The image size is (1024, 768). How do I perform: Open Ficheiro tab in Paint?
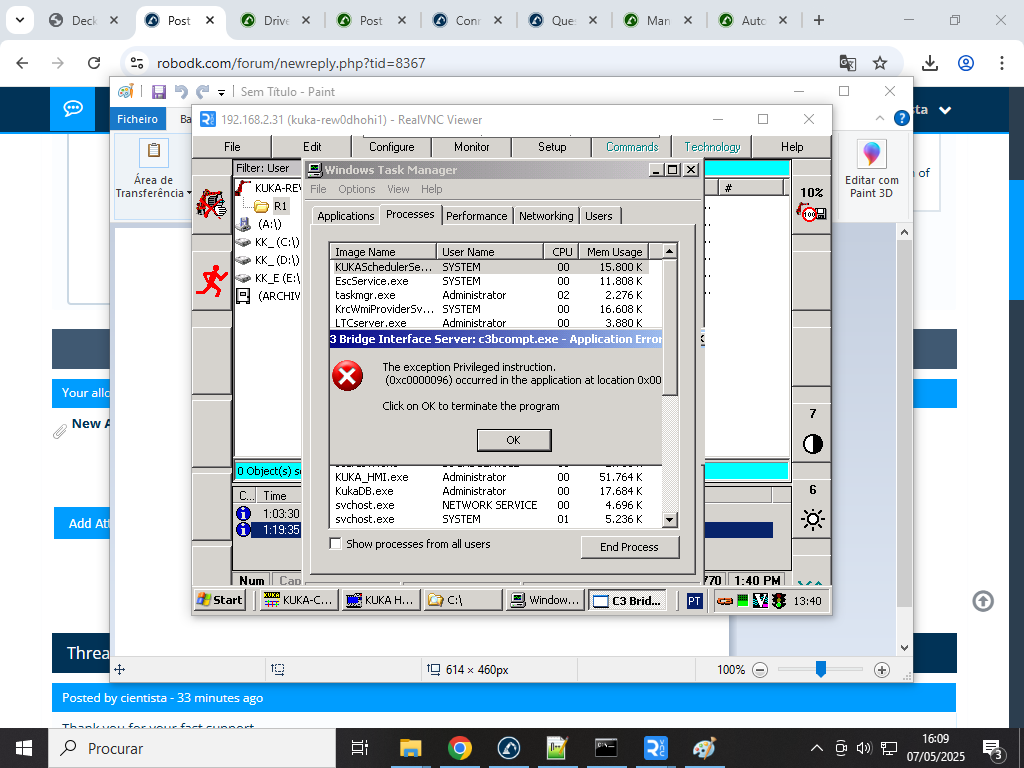tap(137, 119)
